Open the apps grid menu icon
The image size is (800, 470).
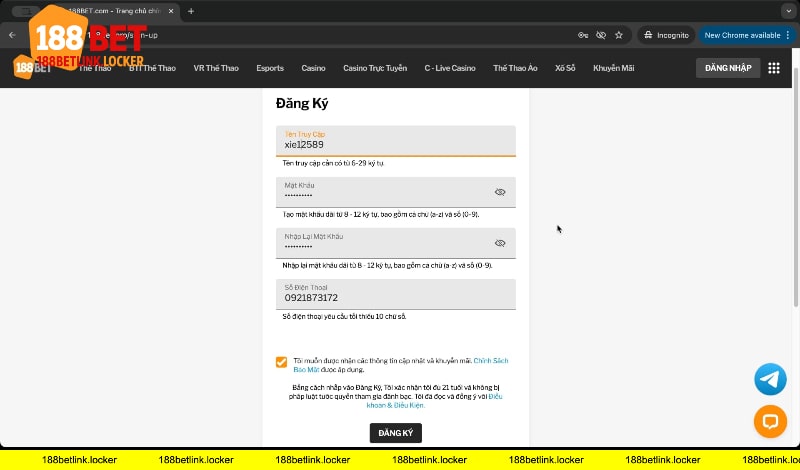774,68
